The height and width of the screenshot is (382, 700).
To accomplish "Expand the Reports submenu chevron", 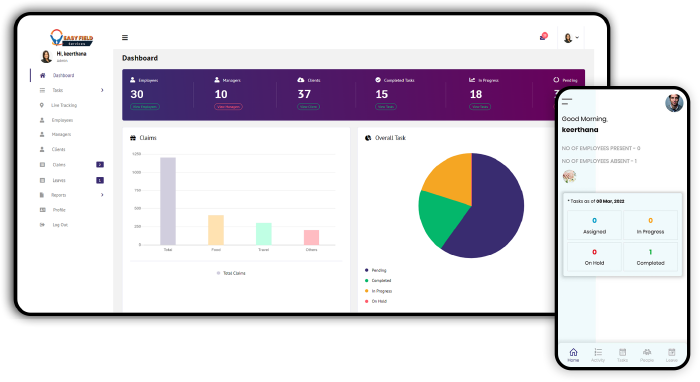I will 102,195.
